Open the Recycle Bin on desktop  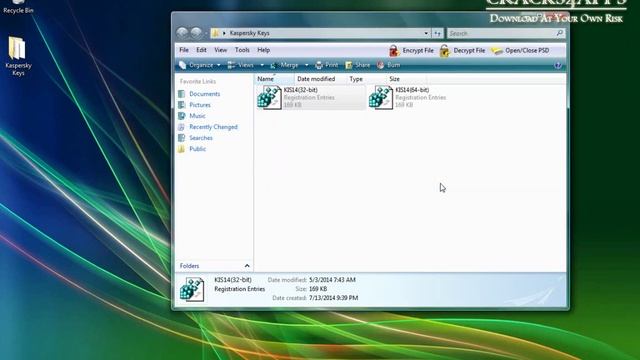(18, 7)
